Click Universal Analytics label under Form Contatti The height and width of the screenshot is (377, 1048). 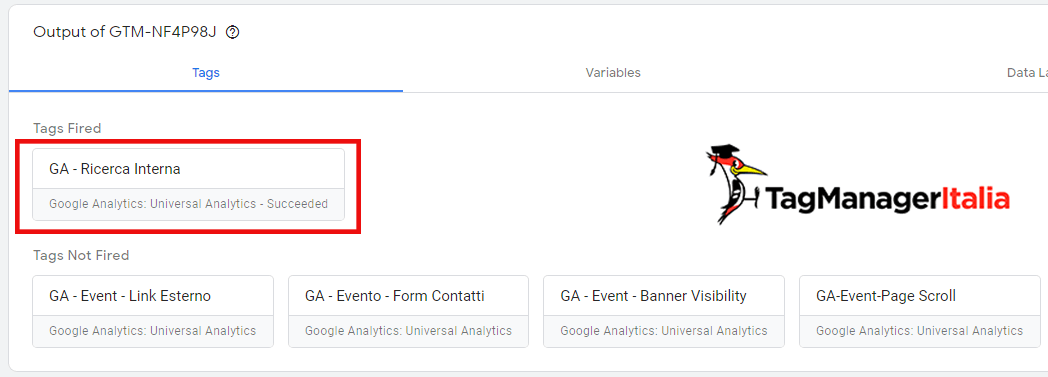(x=458, y=331)
